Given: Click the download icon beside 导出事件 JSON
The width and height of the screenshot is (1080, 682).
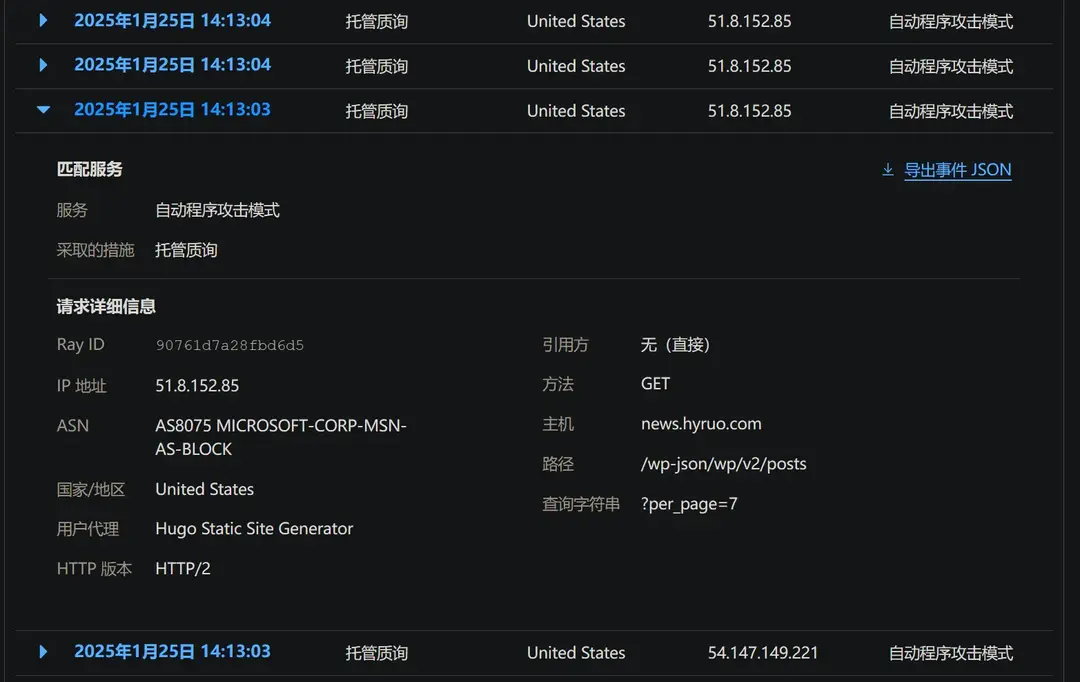Looking at the screenshot, I should tap(887, 170).
